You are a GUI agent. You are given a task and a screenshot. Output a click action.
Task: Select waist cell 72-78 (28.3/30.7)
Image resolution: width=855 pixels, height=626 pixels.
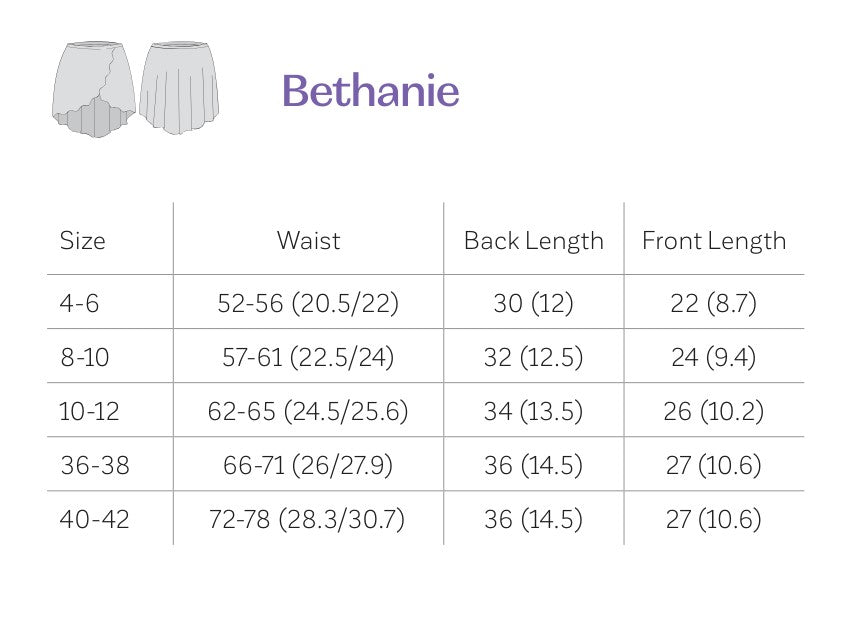click(308, 519)
